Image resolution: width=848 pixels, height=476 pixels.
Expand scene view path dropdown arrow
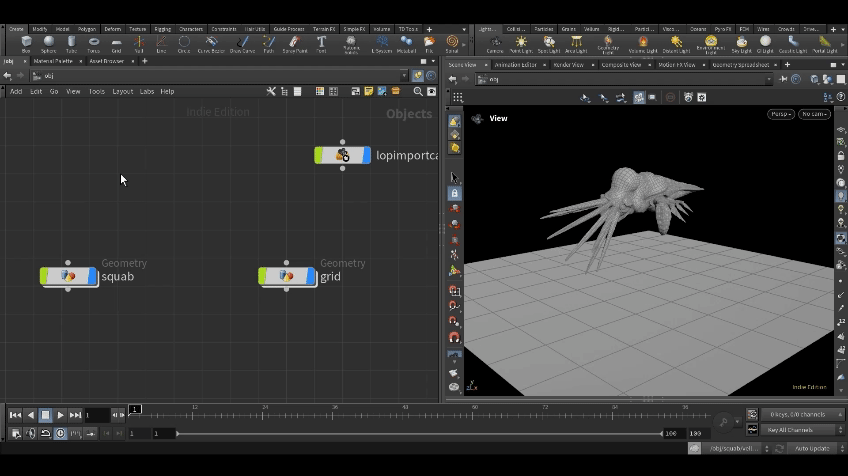tap(768, 80)
